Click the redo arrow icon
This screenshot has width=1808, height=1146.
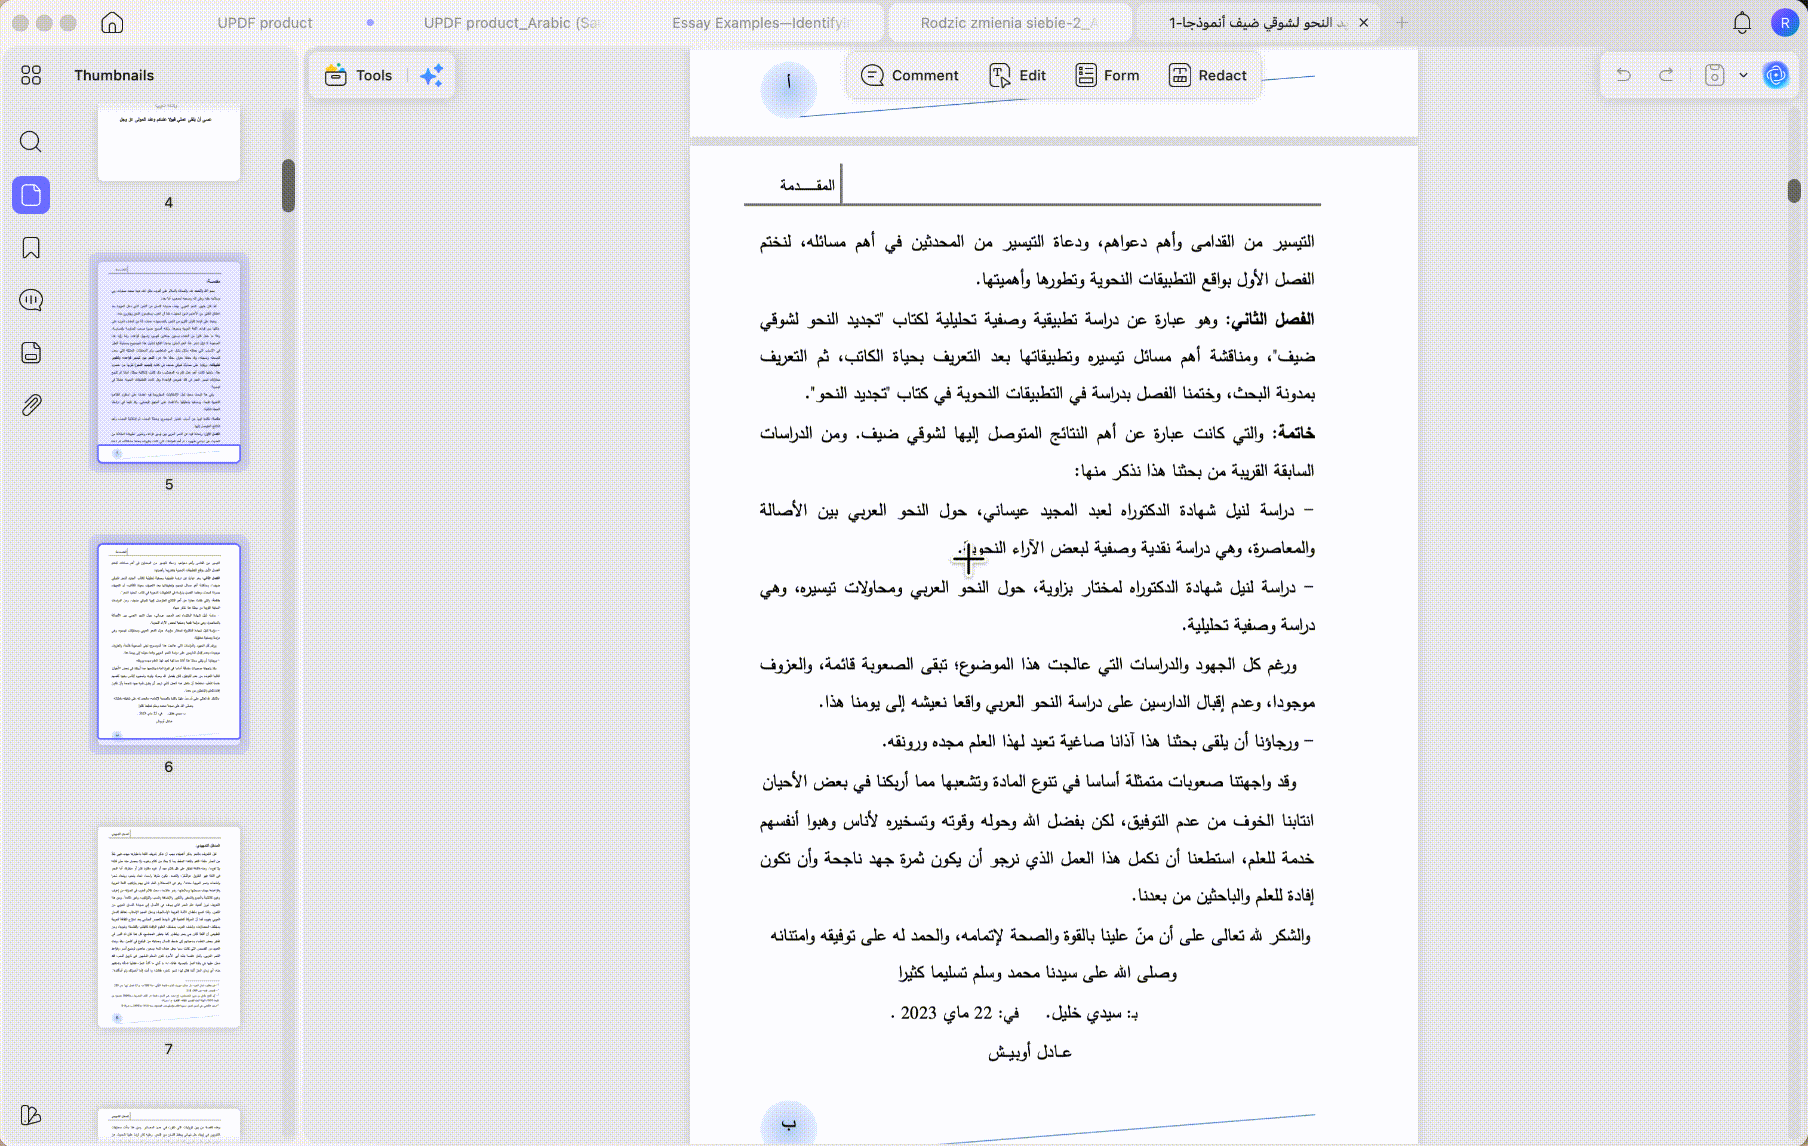click(1666, 75)
